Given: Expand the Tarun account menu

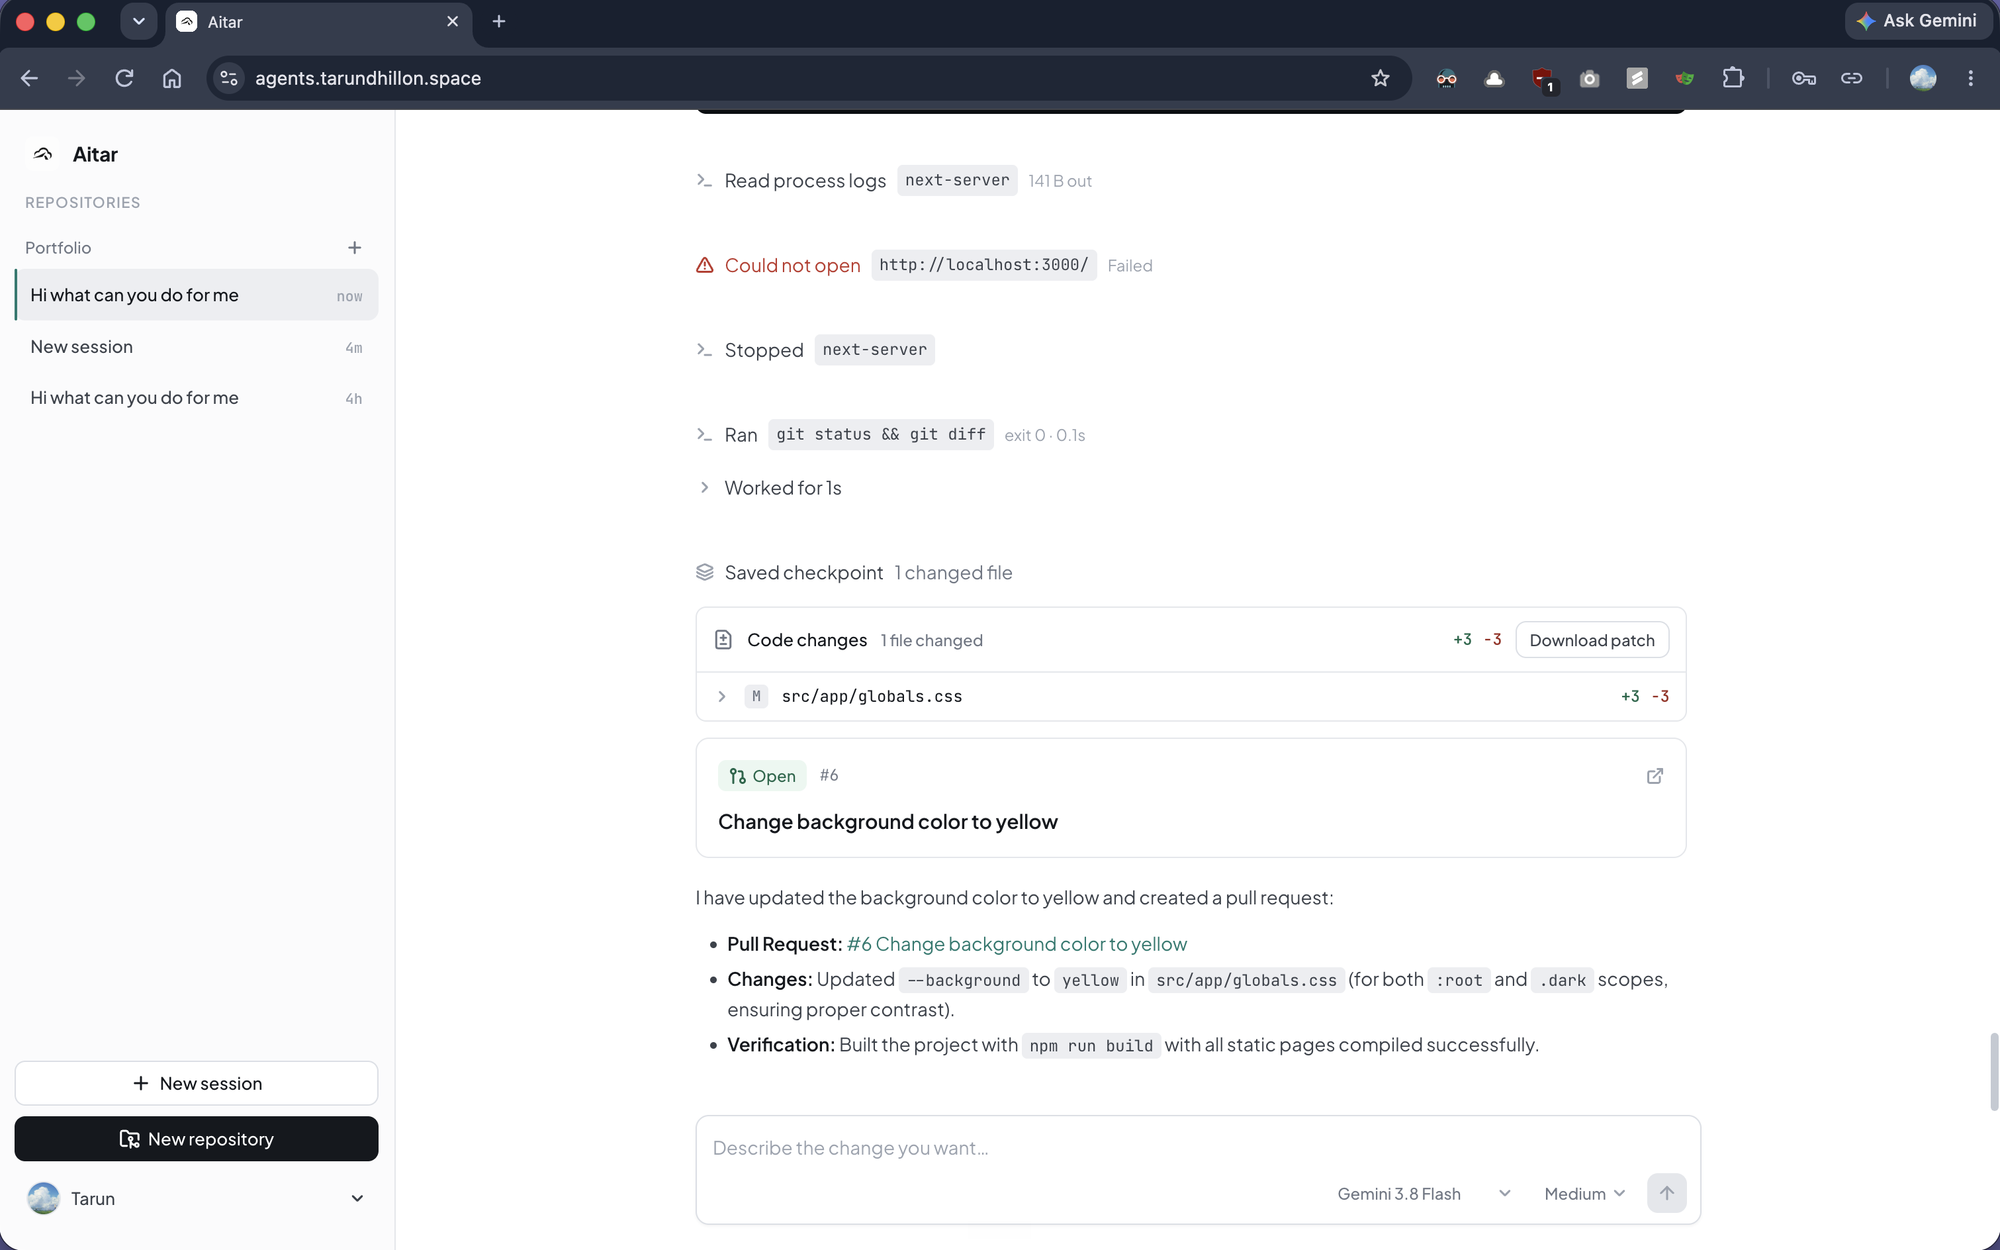Looking at the screenshot, I should coord(196,1198).
